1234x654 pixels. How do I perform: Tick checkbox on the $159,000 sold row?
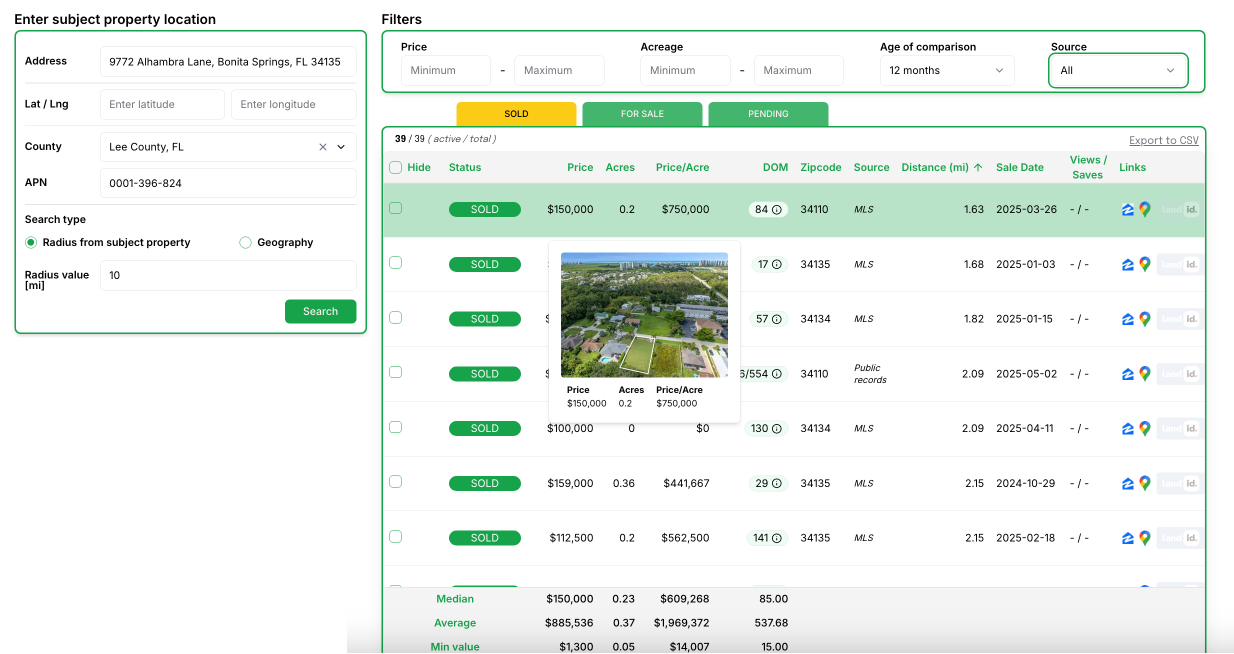395,482
